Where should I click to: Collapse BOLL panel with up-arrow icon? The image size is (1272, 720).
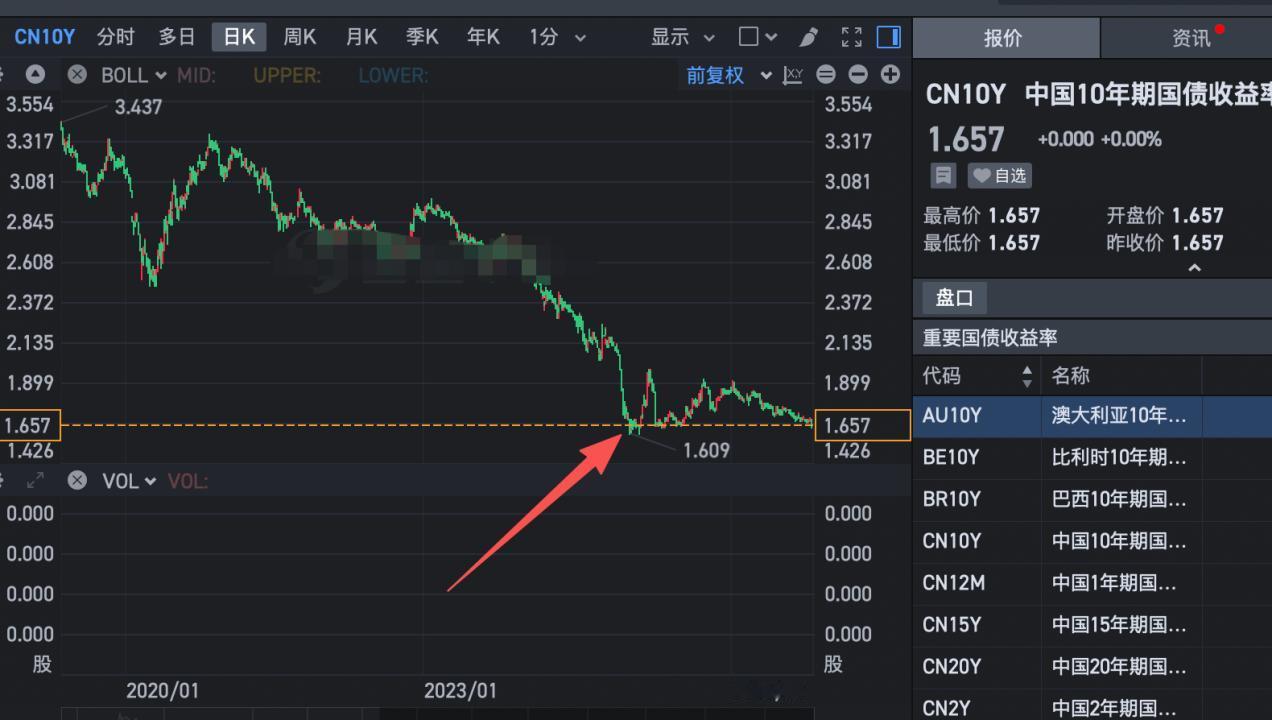click(35, 75)
